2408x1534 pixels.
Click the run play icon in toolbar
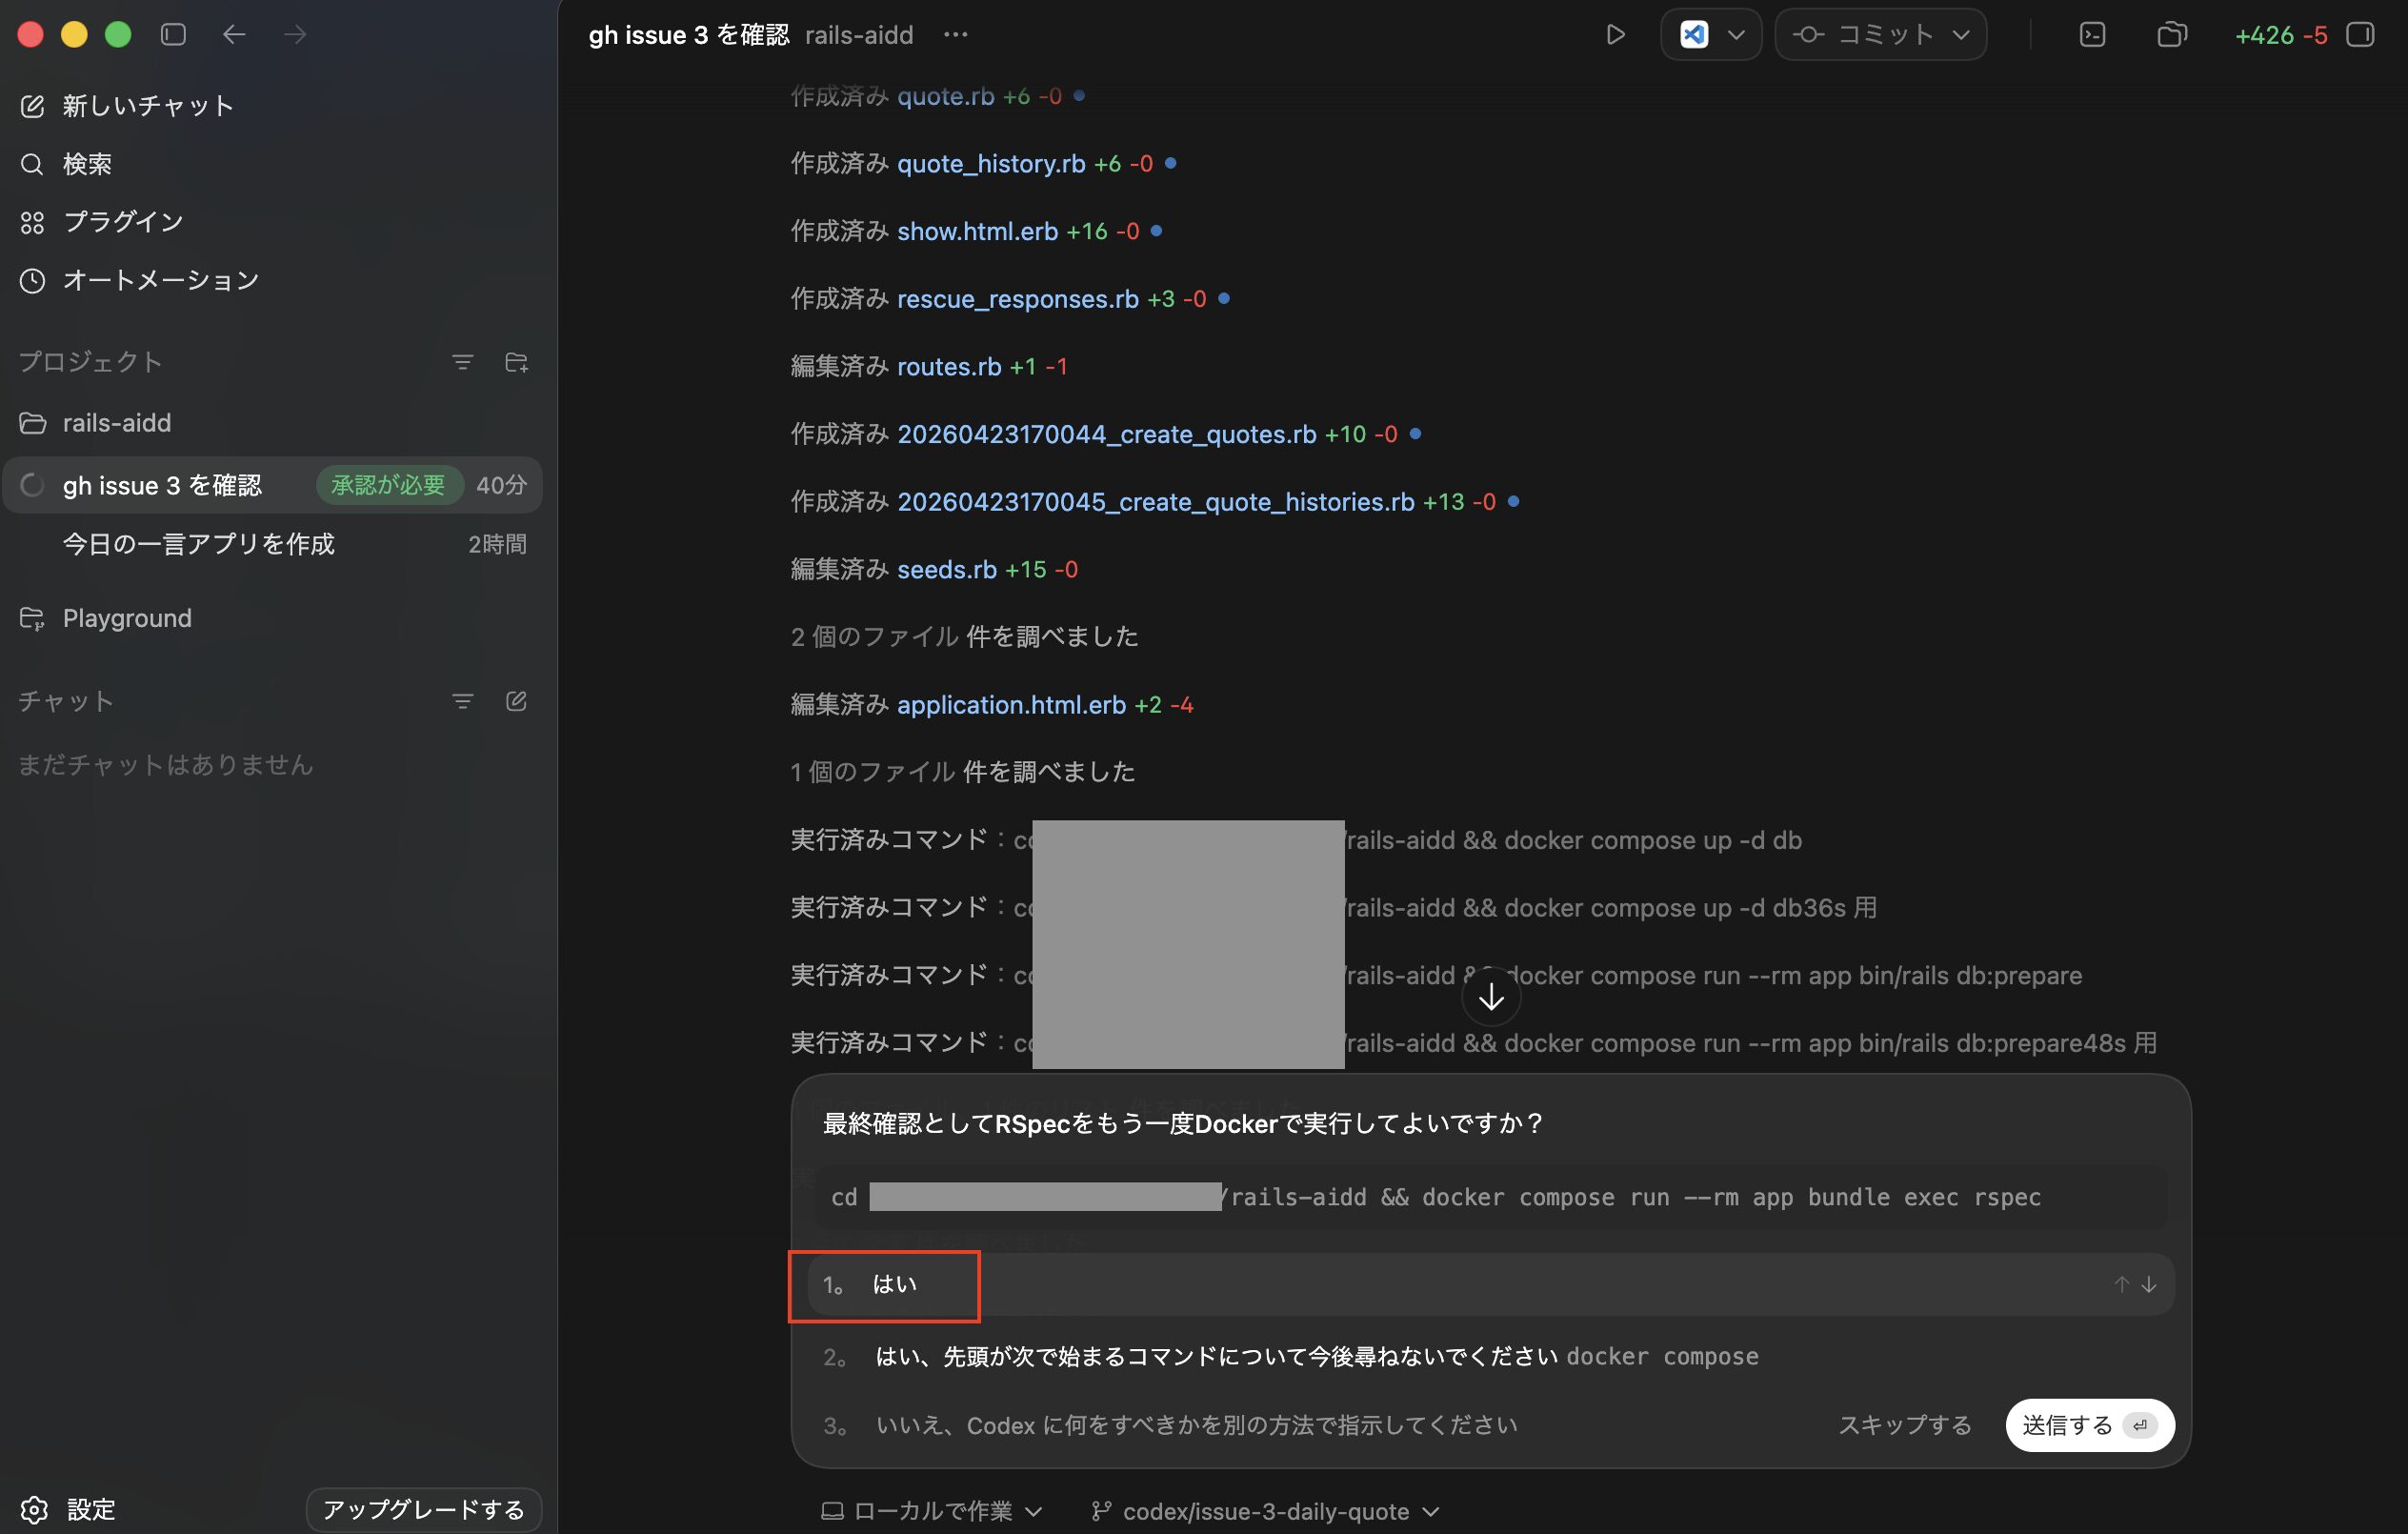coord(1614,35)
